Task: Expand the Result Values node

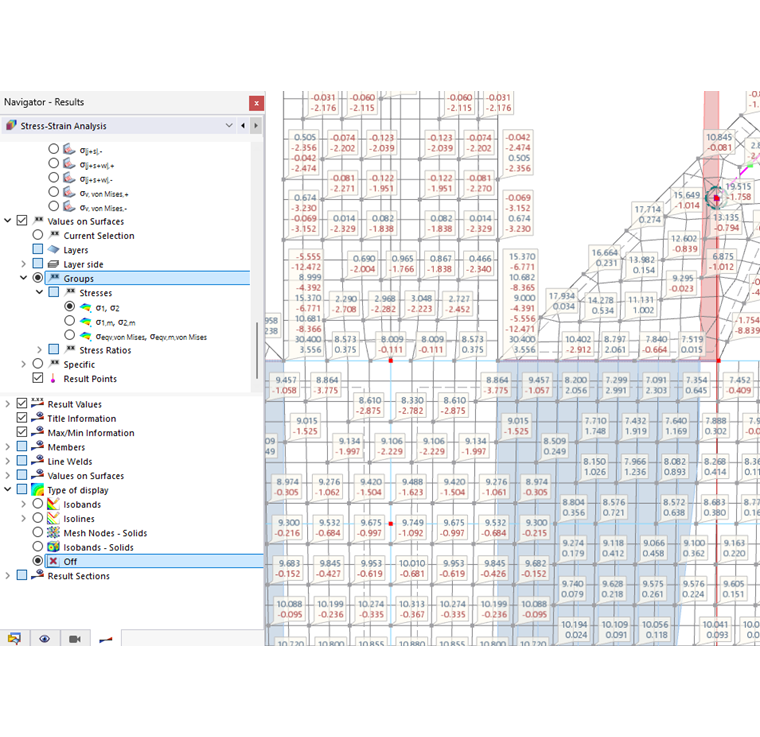Action: (8, 404)
